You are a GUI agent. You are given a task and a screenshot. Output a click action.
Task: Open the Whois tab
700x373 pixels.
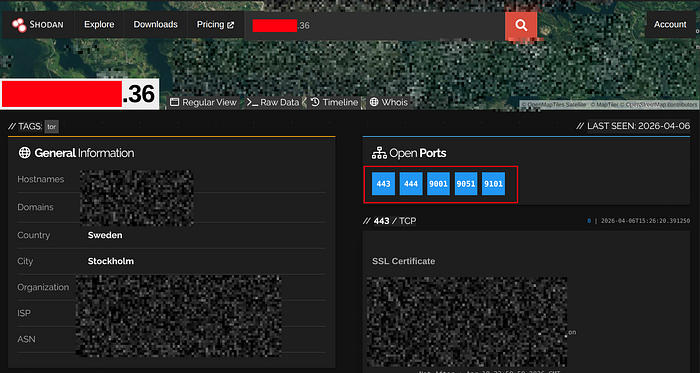tap(388, 103)
